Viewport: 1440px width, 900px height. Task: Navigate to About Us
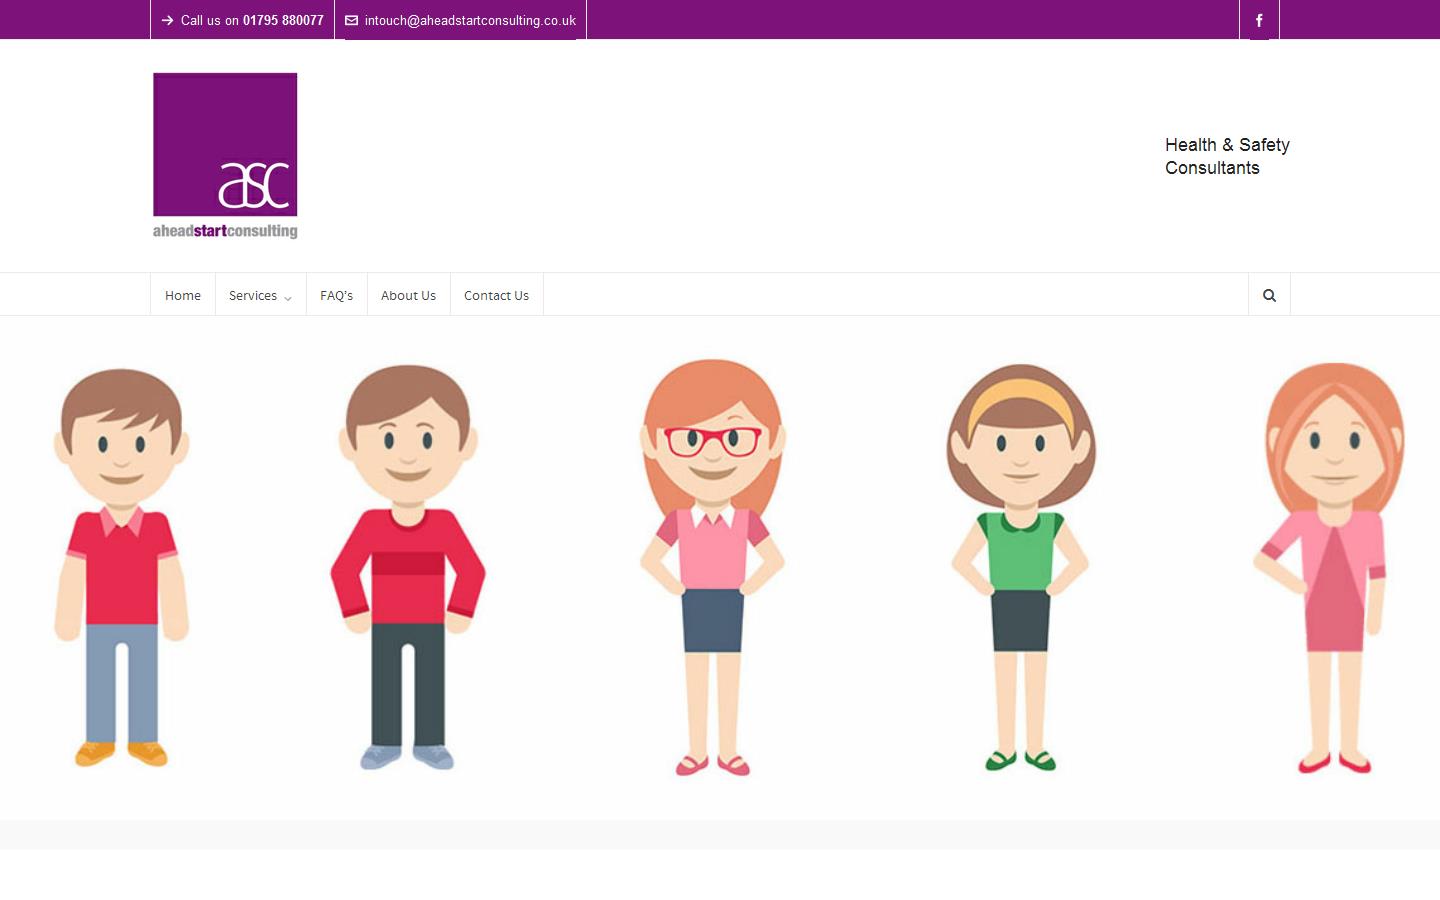tap(408, 295)
